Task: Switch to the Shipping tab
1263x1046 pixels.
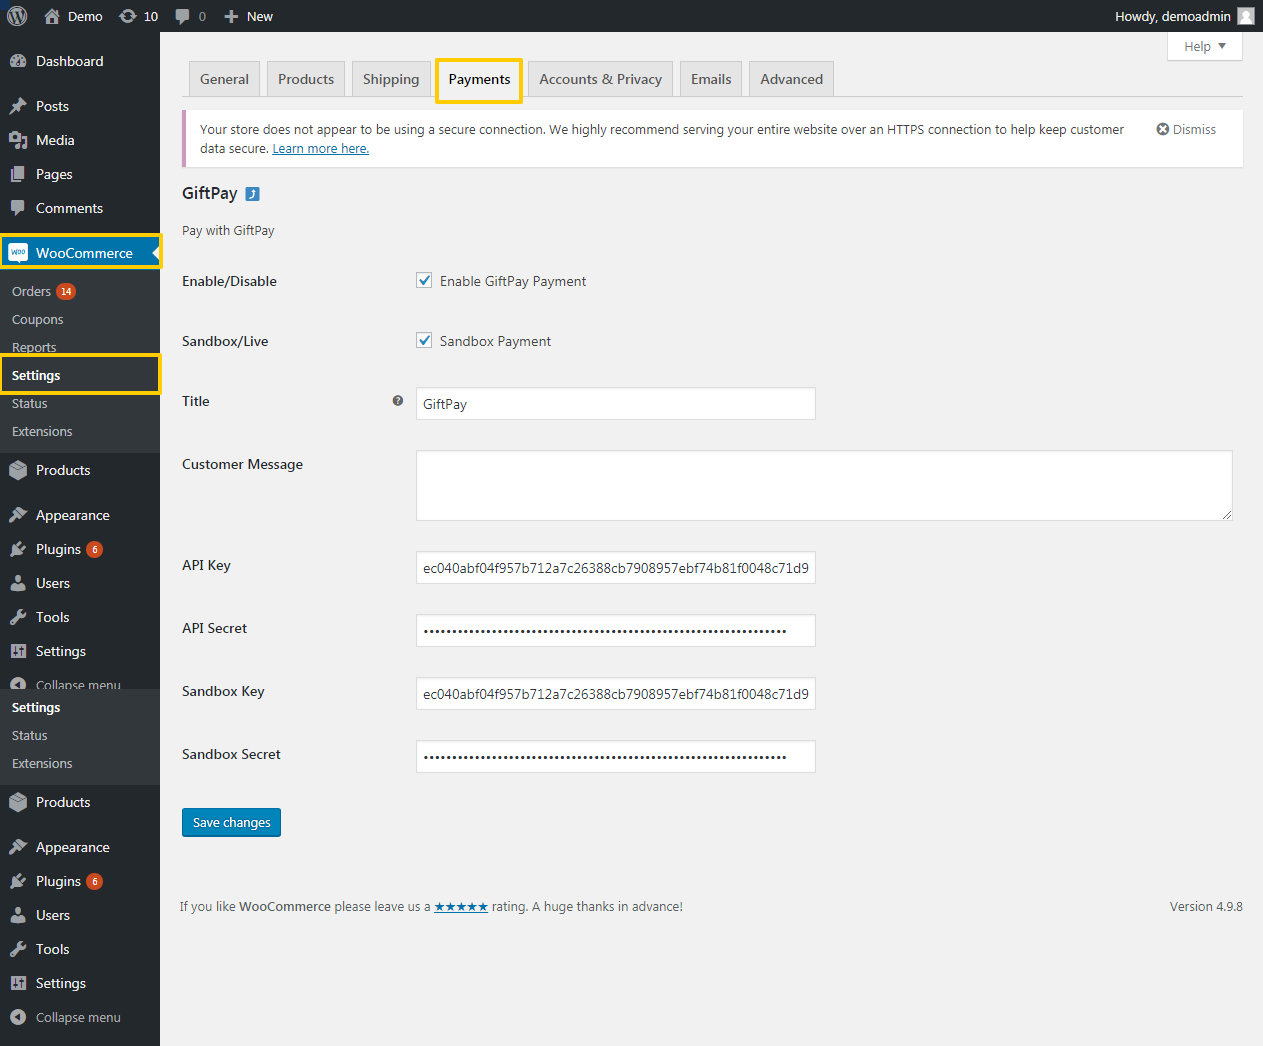Action: point(391,79)
